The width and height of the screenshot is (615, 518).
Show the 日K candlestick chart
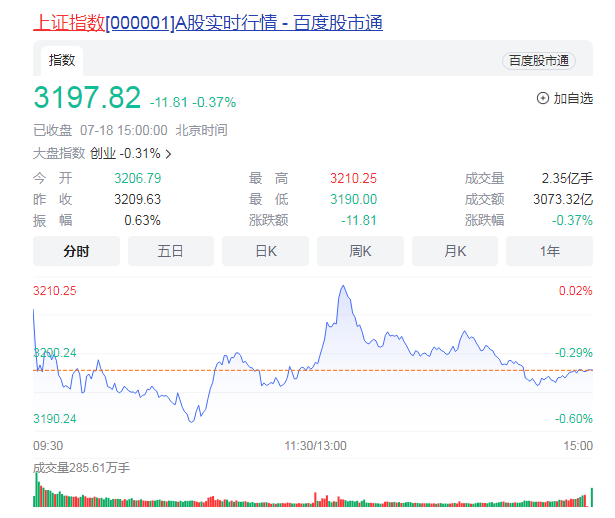(265, 251)
